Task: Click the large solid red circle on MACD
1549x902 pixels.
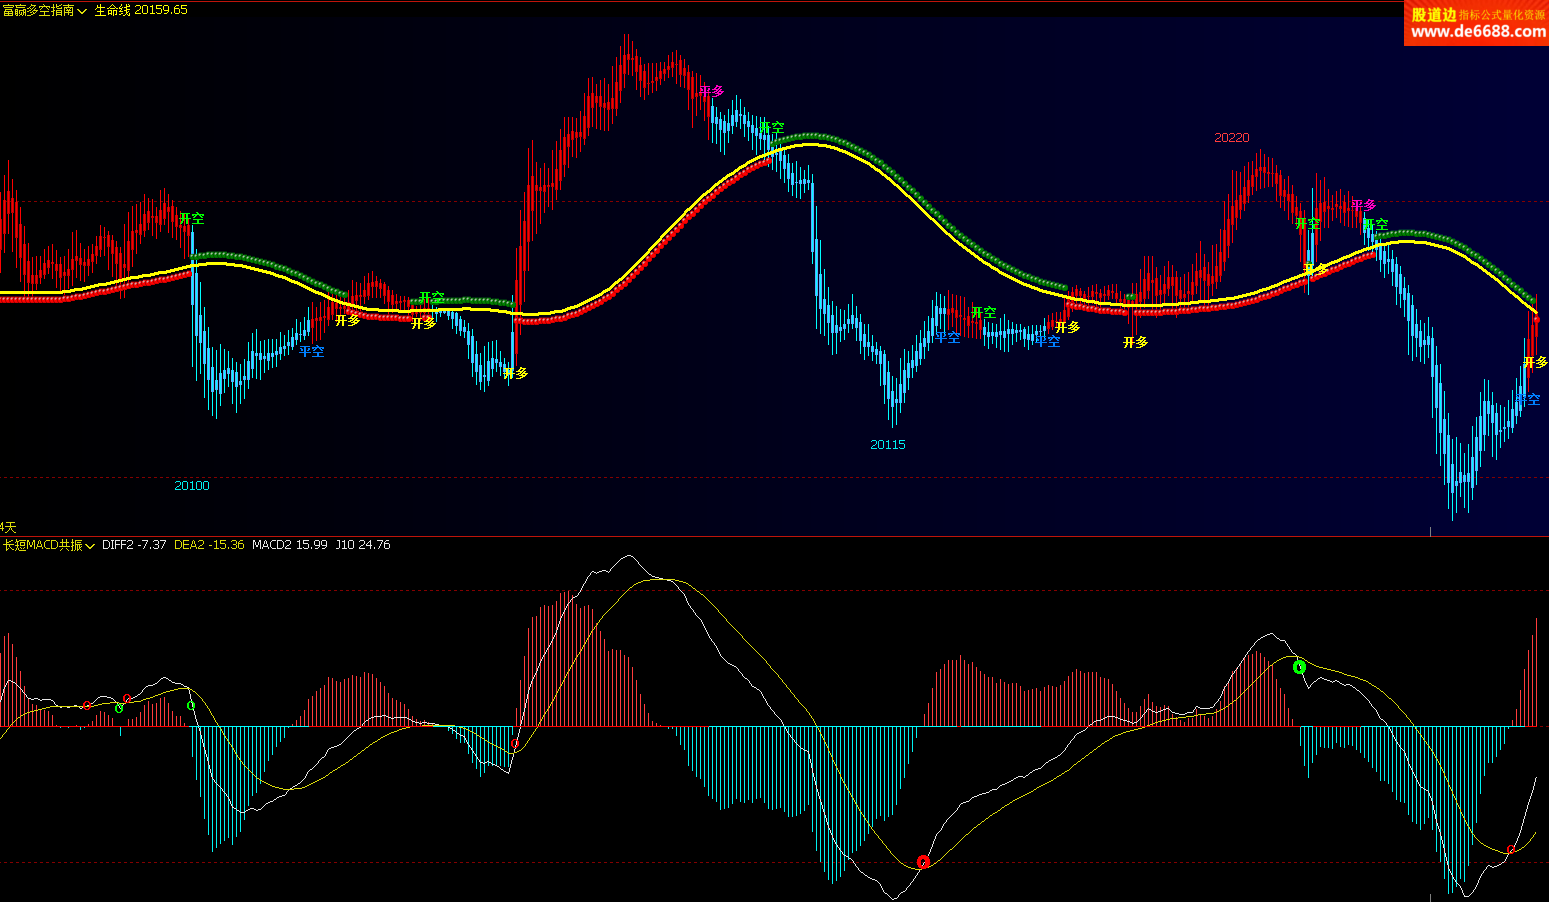Action: [923, 862]
